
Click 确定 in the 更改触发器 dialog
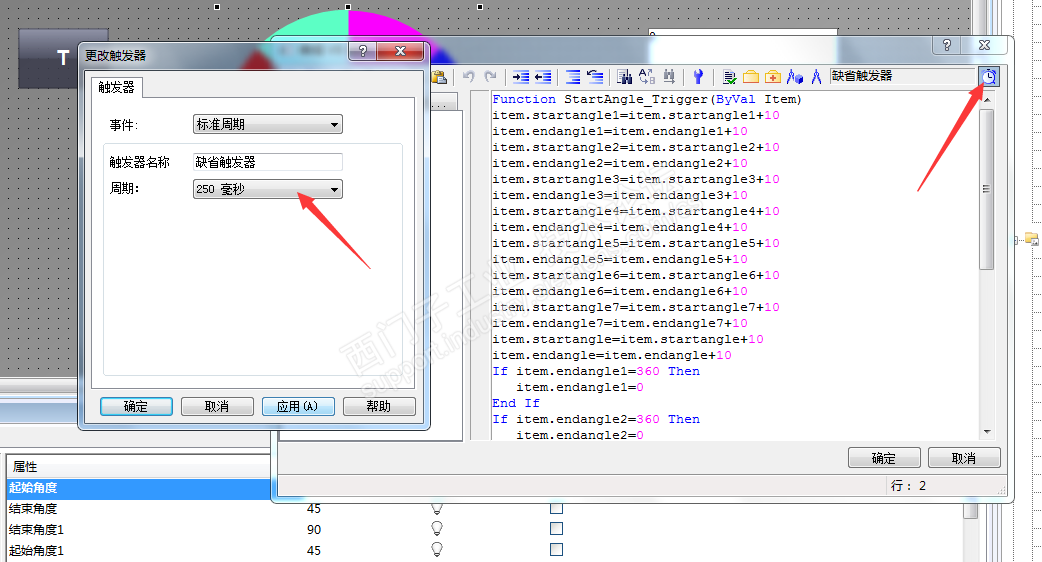pos(136,406)
